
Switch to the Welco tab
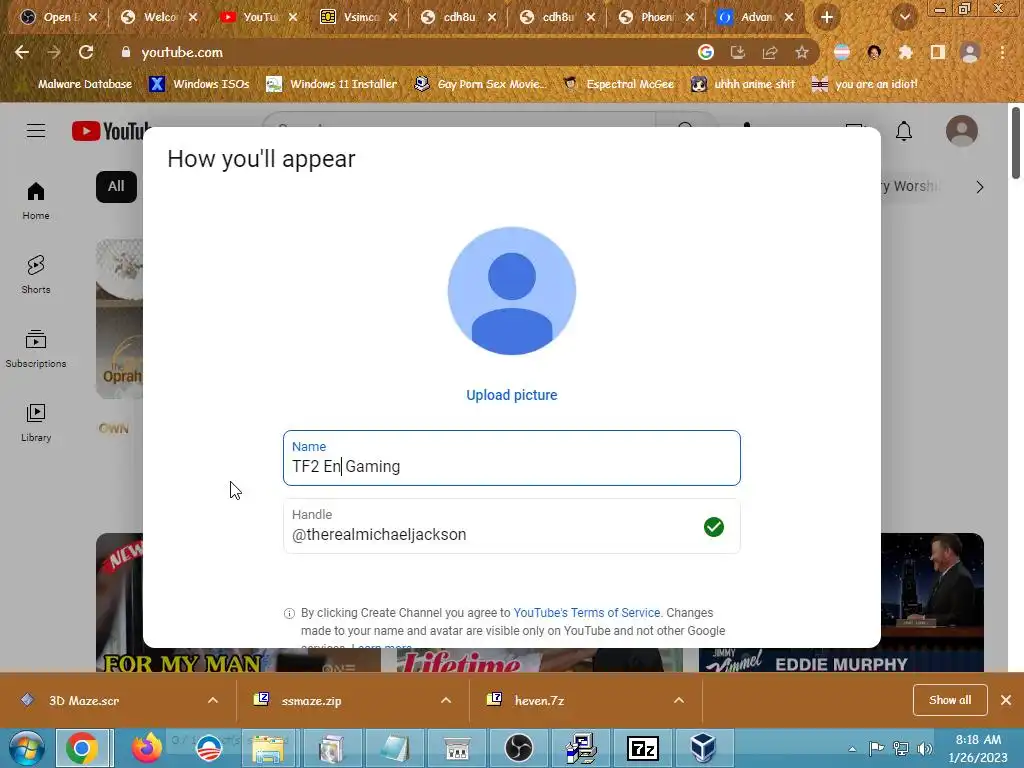tap(159, 17)
